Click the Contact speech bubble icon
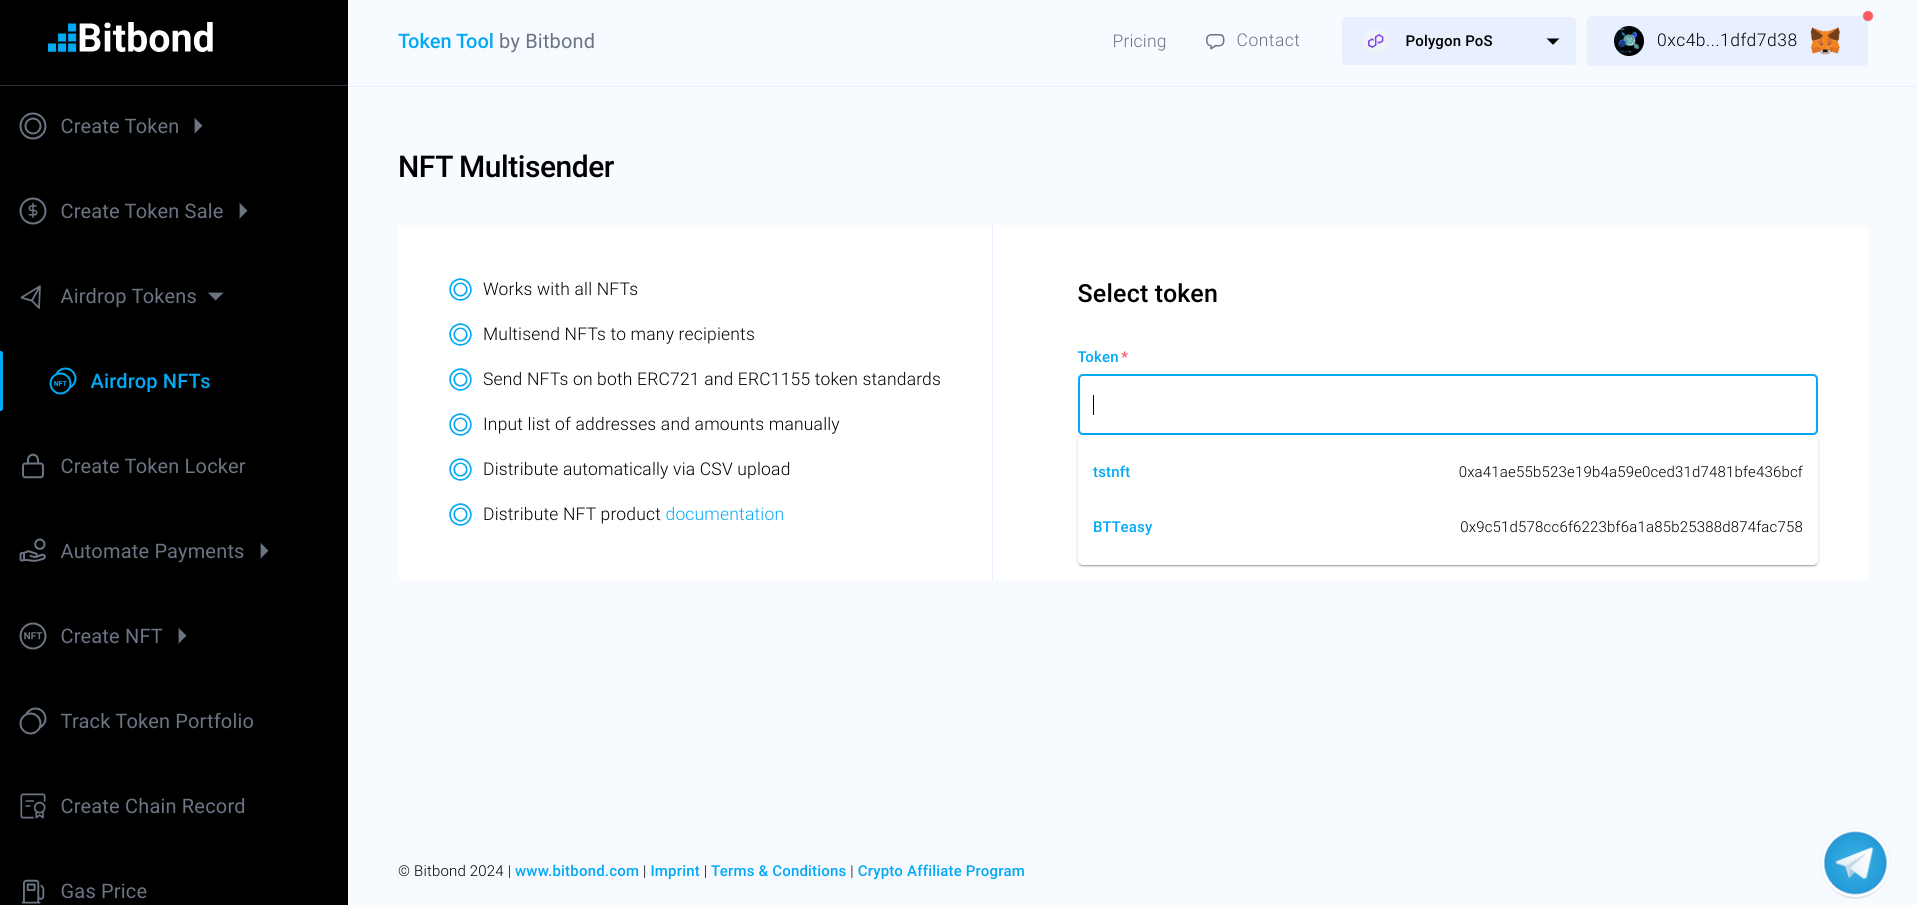Image resolution: width=1917 pixels, height=905 pixels. [1215, 41]
